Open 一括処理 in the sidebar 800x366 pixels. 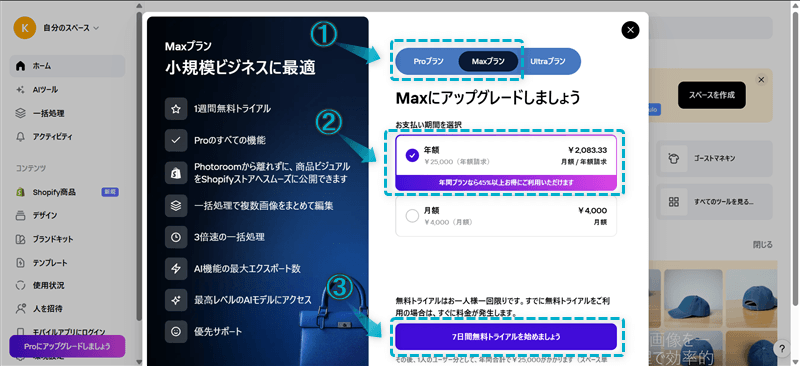pyautogui.click(x=67, y=113)
